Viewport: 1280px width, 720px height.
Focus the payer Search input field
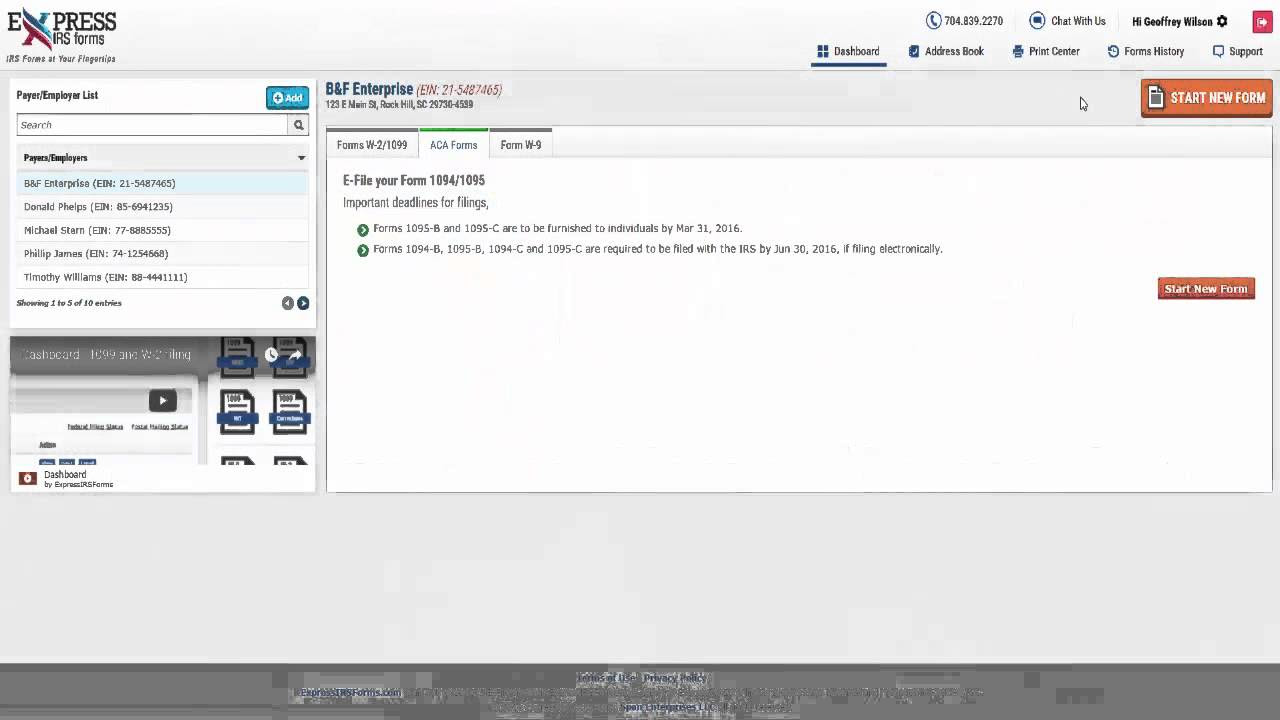[x=152, y=125]
